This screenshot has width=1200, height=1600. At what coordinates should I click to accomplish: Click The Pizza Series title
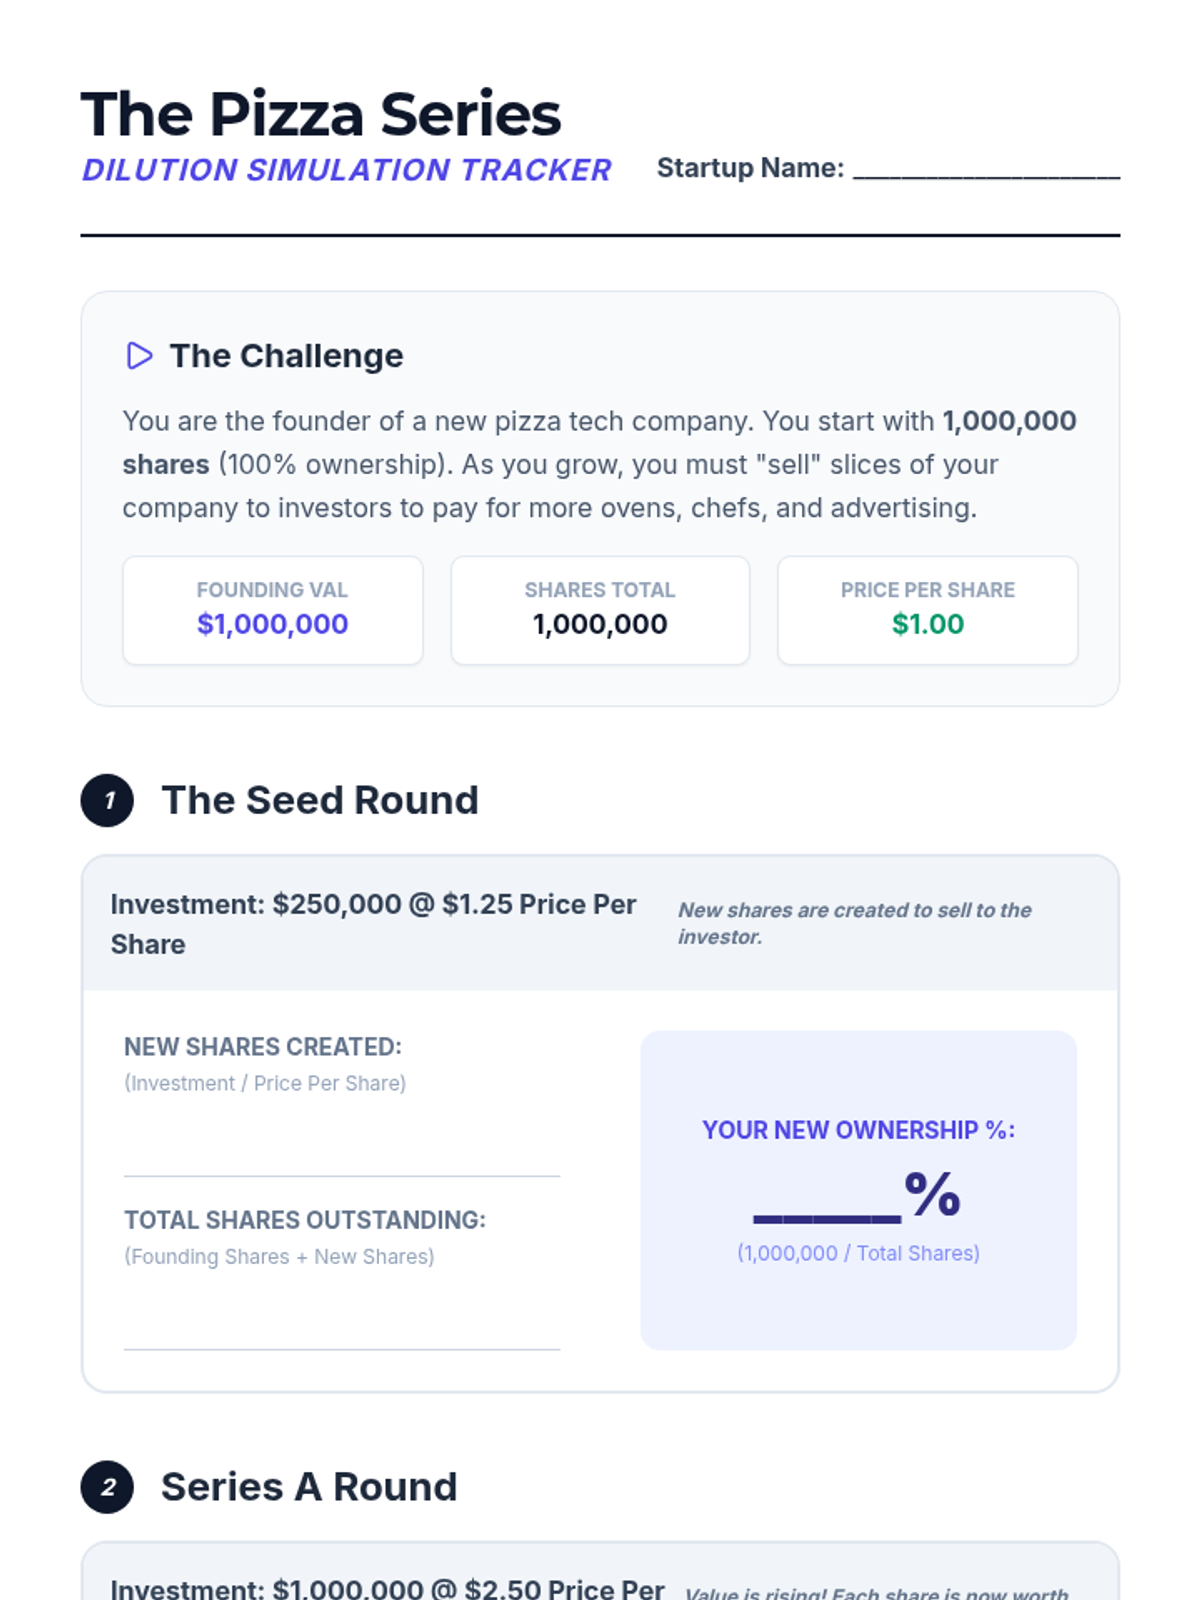point(321,114)
